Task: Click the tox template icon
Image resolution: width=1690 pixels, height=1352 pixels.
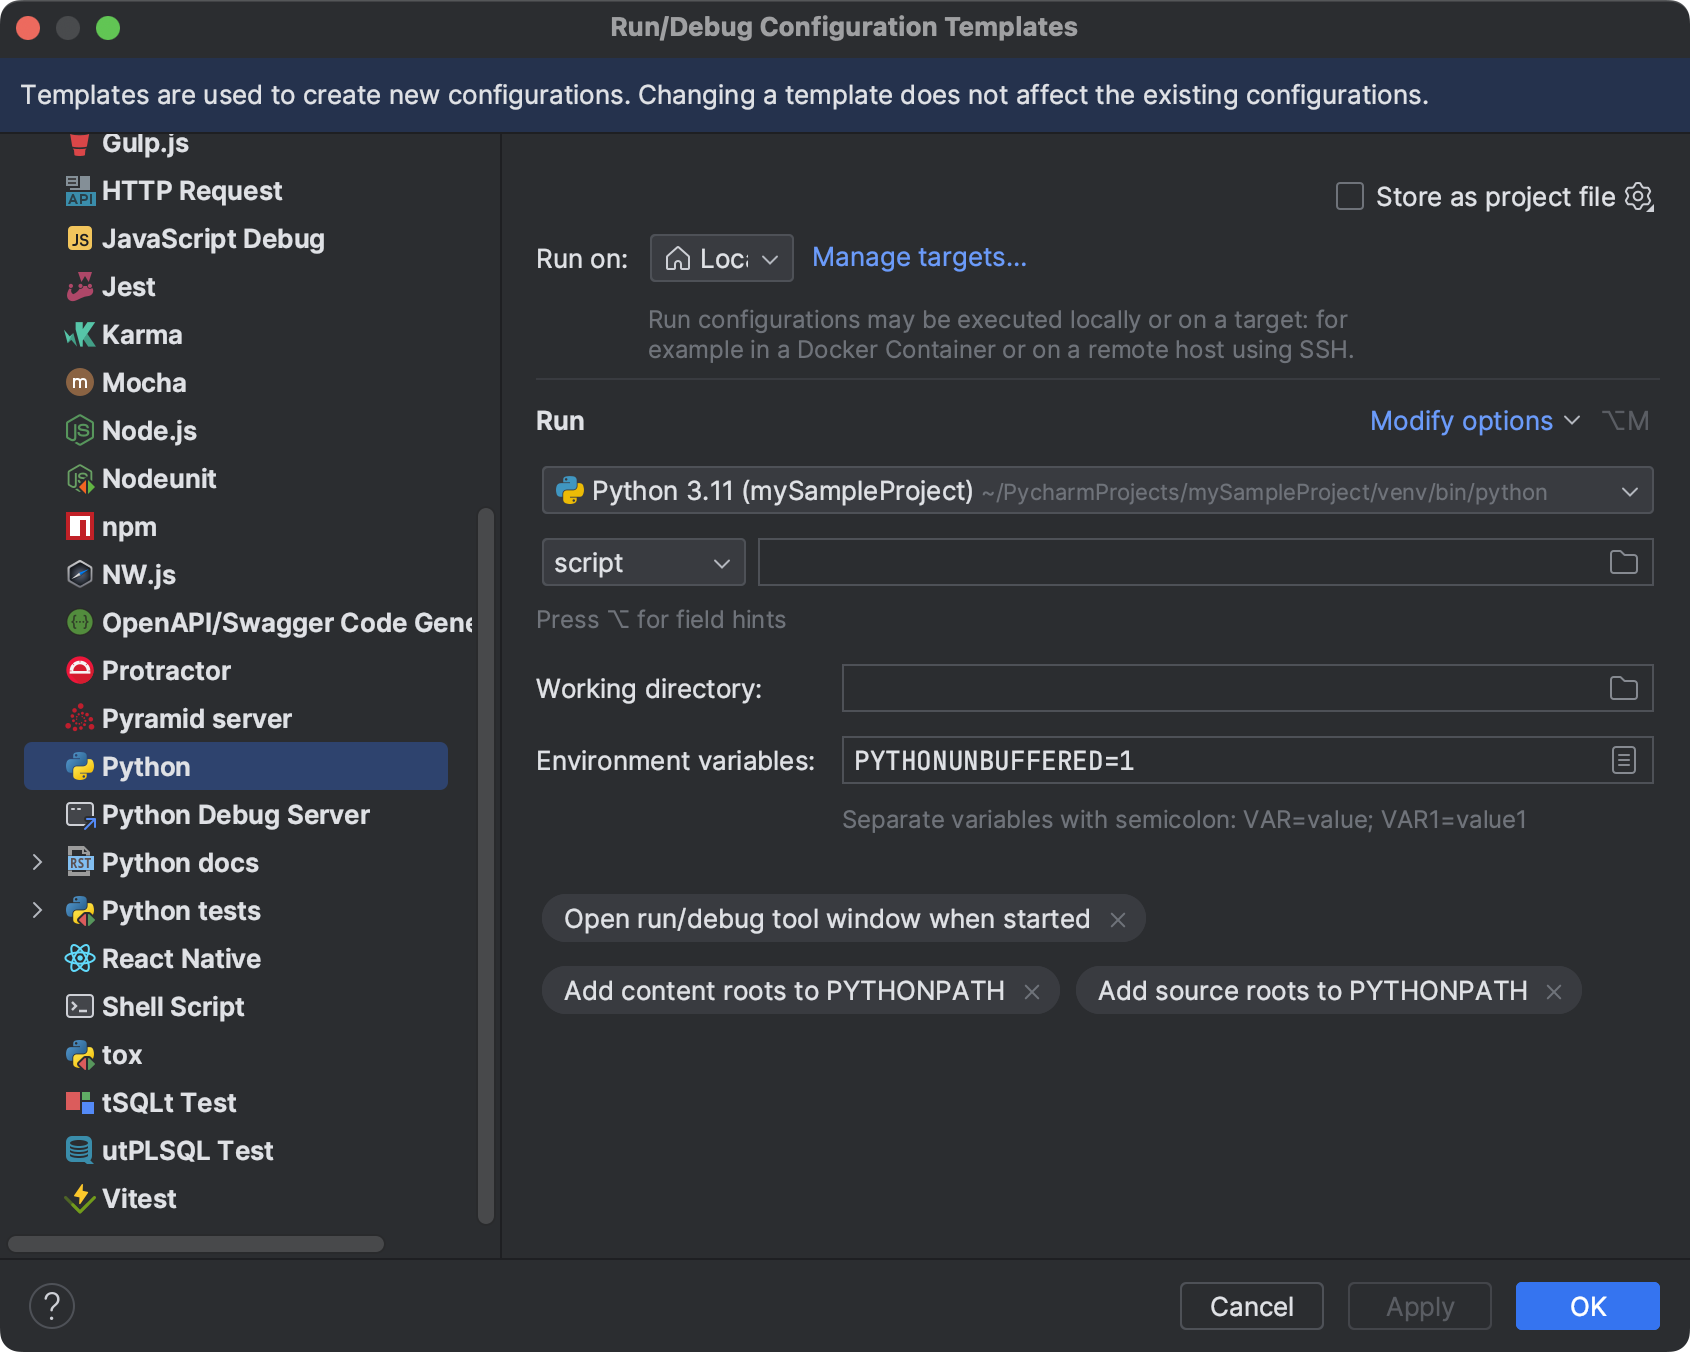Action: point(80,1054)
